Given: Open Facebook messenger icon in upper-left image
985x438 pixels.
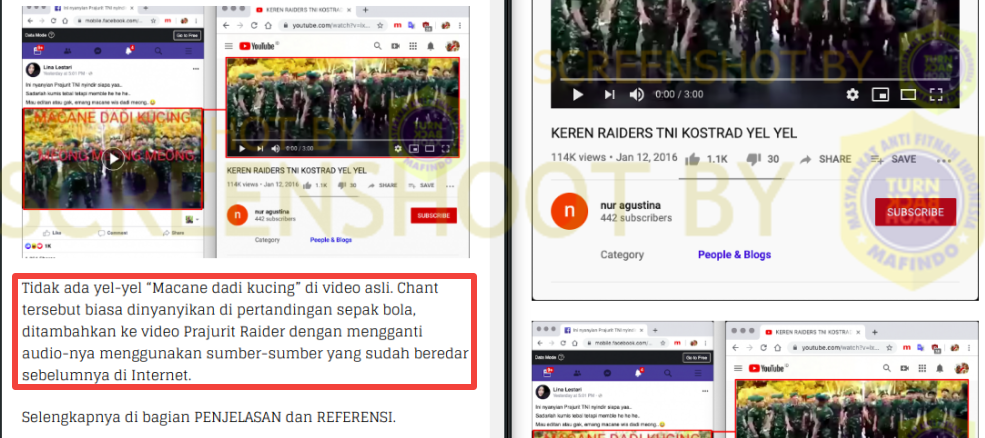Looking at the screenshot, I should click(98, 51).
